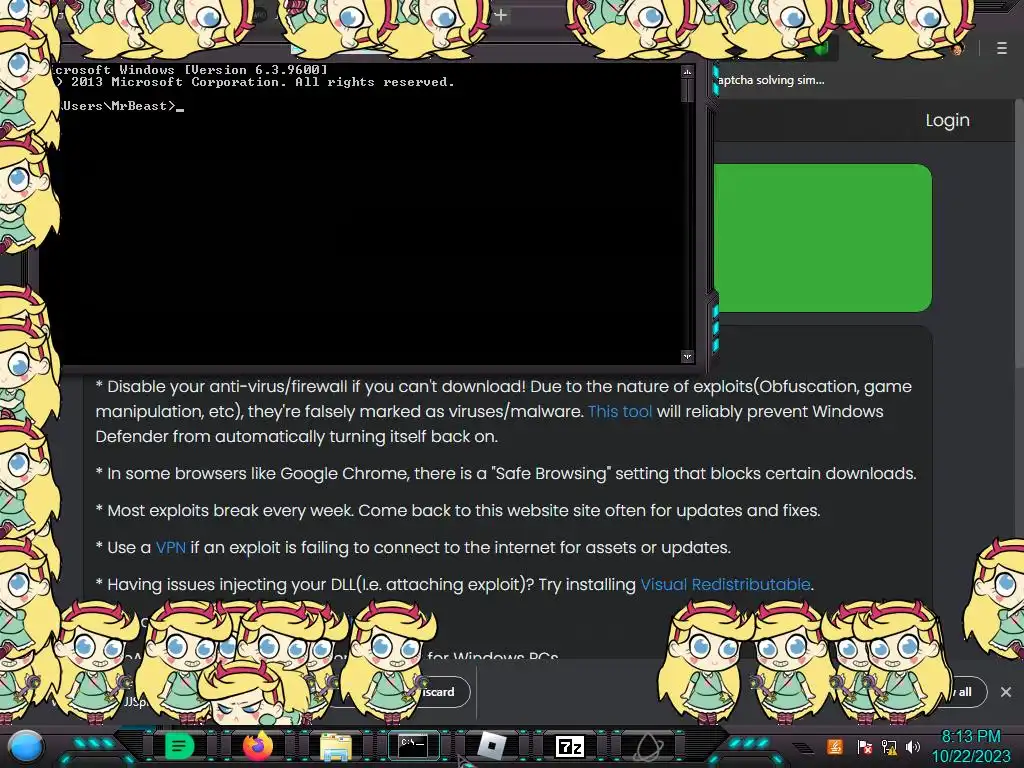The height and width of the screenshot is (768, 1024).
Task: Click the Login link on the website
Action: [947, 120]
